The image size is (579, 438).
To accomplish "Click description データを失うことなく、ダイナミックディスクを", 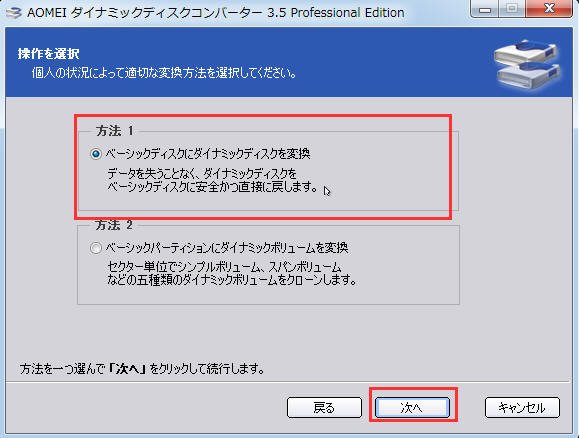I will (202, 174).
